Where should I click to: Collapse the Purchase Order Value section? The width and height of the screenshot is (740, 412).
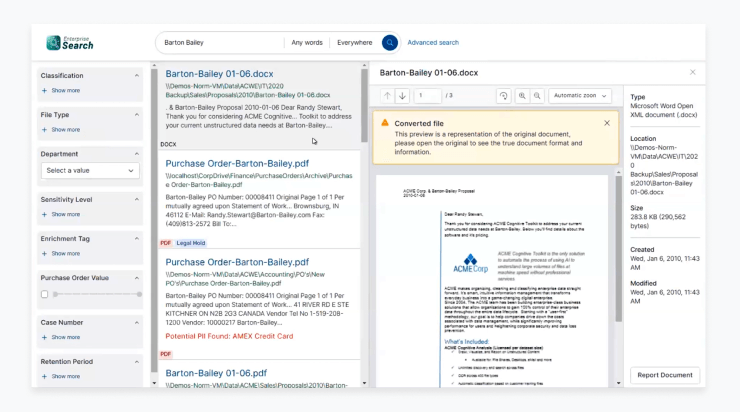pos(136,278)
